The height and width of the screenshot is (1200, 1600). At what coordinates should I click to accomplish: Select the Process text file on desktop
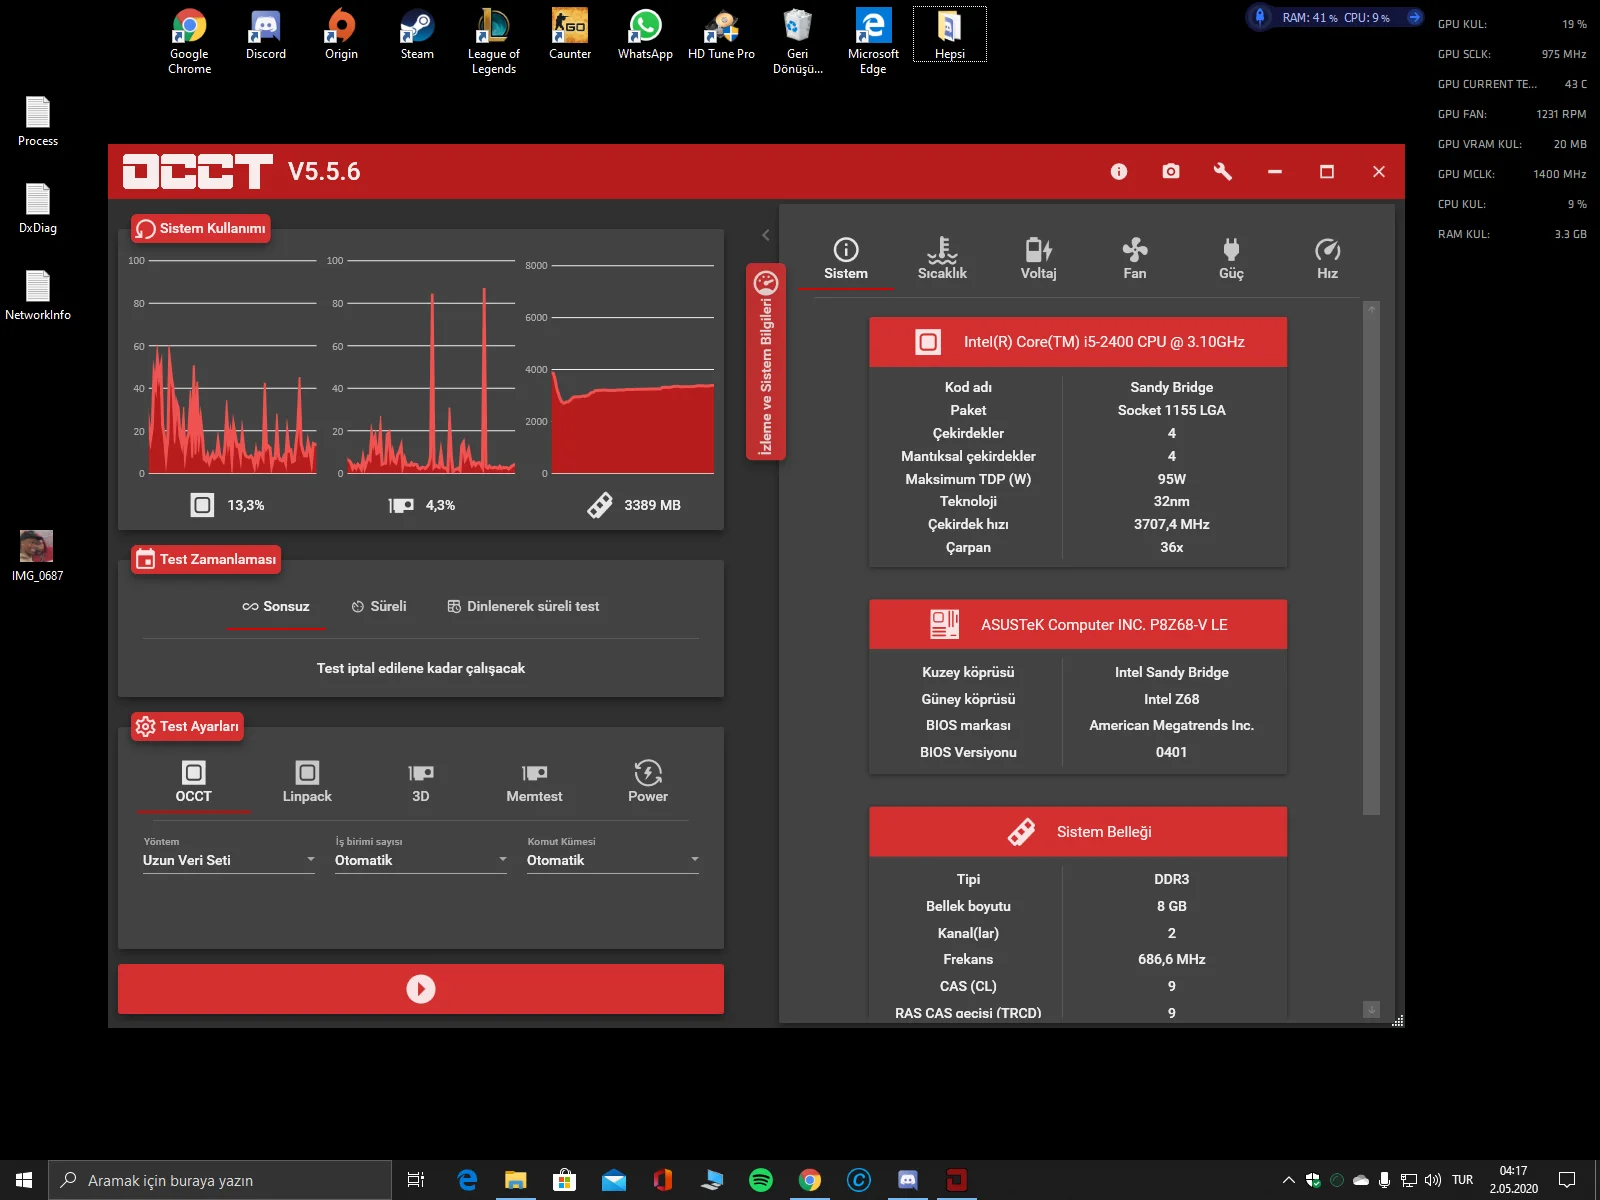click(x=38, y=122)
